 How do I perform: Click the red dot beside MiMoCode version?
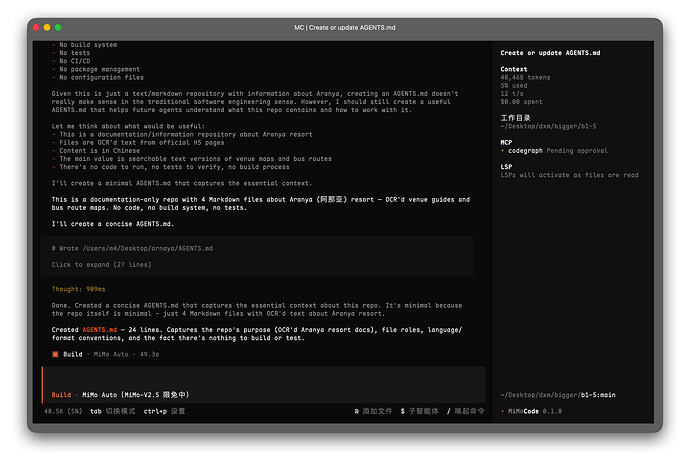(502, 411)
